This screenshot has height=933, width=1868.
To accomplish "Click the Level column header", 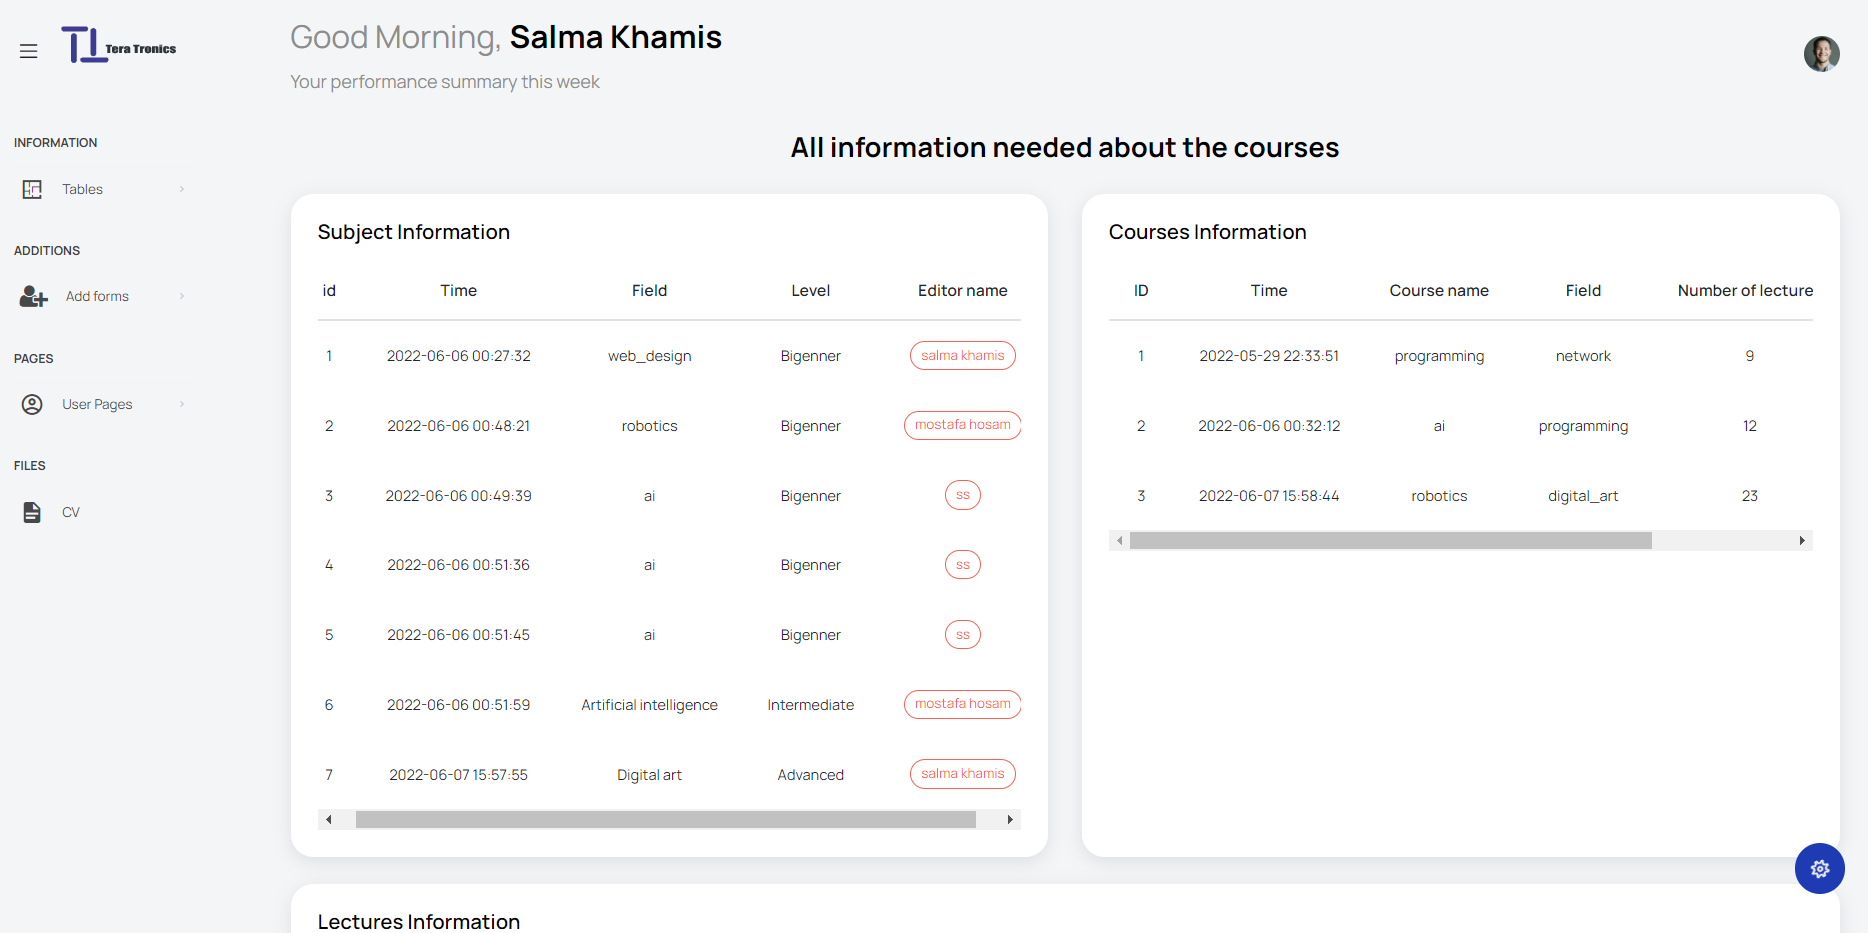I will [810, 291].
